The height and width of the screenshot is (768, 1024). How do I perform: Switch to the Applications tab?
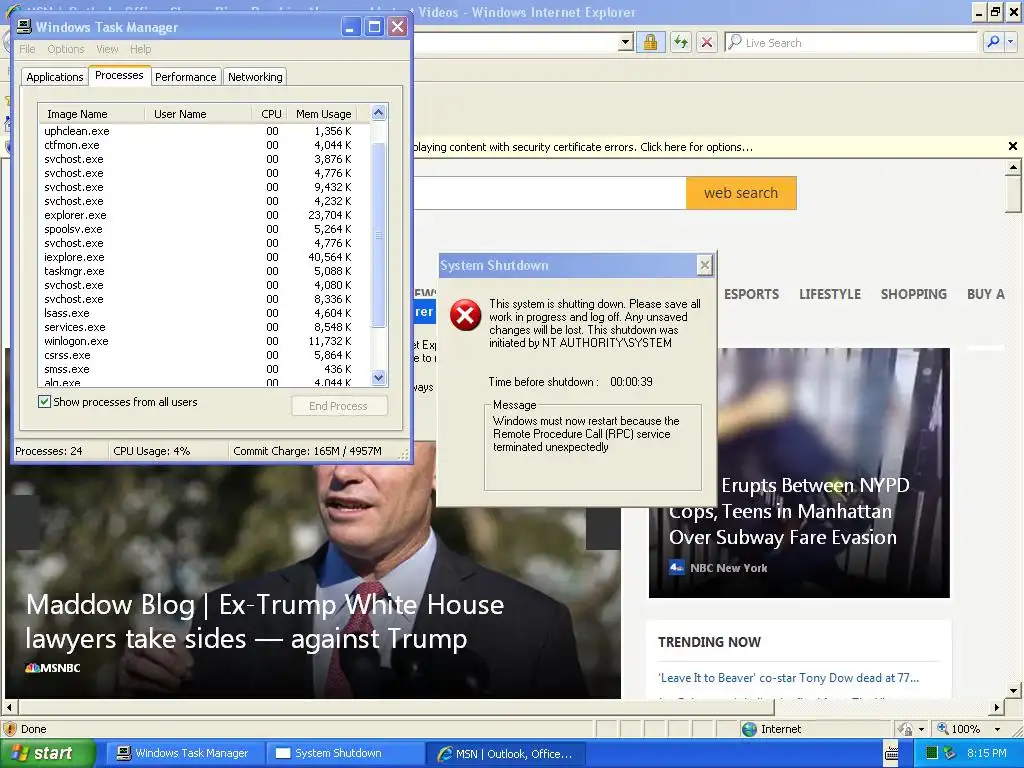tap(55, 77)
